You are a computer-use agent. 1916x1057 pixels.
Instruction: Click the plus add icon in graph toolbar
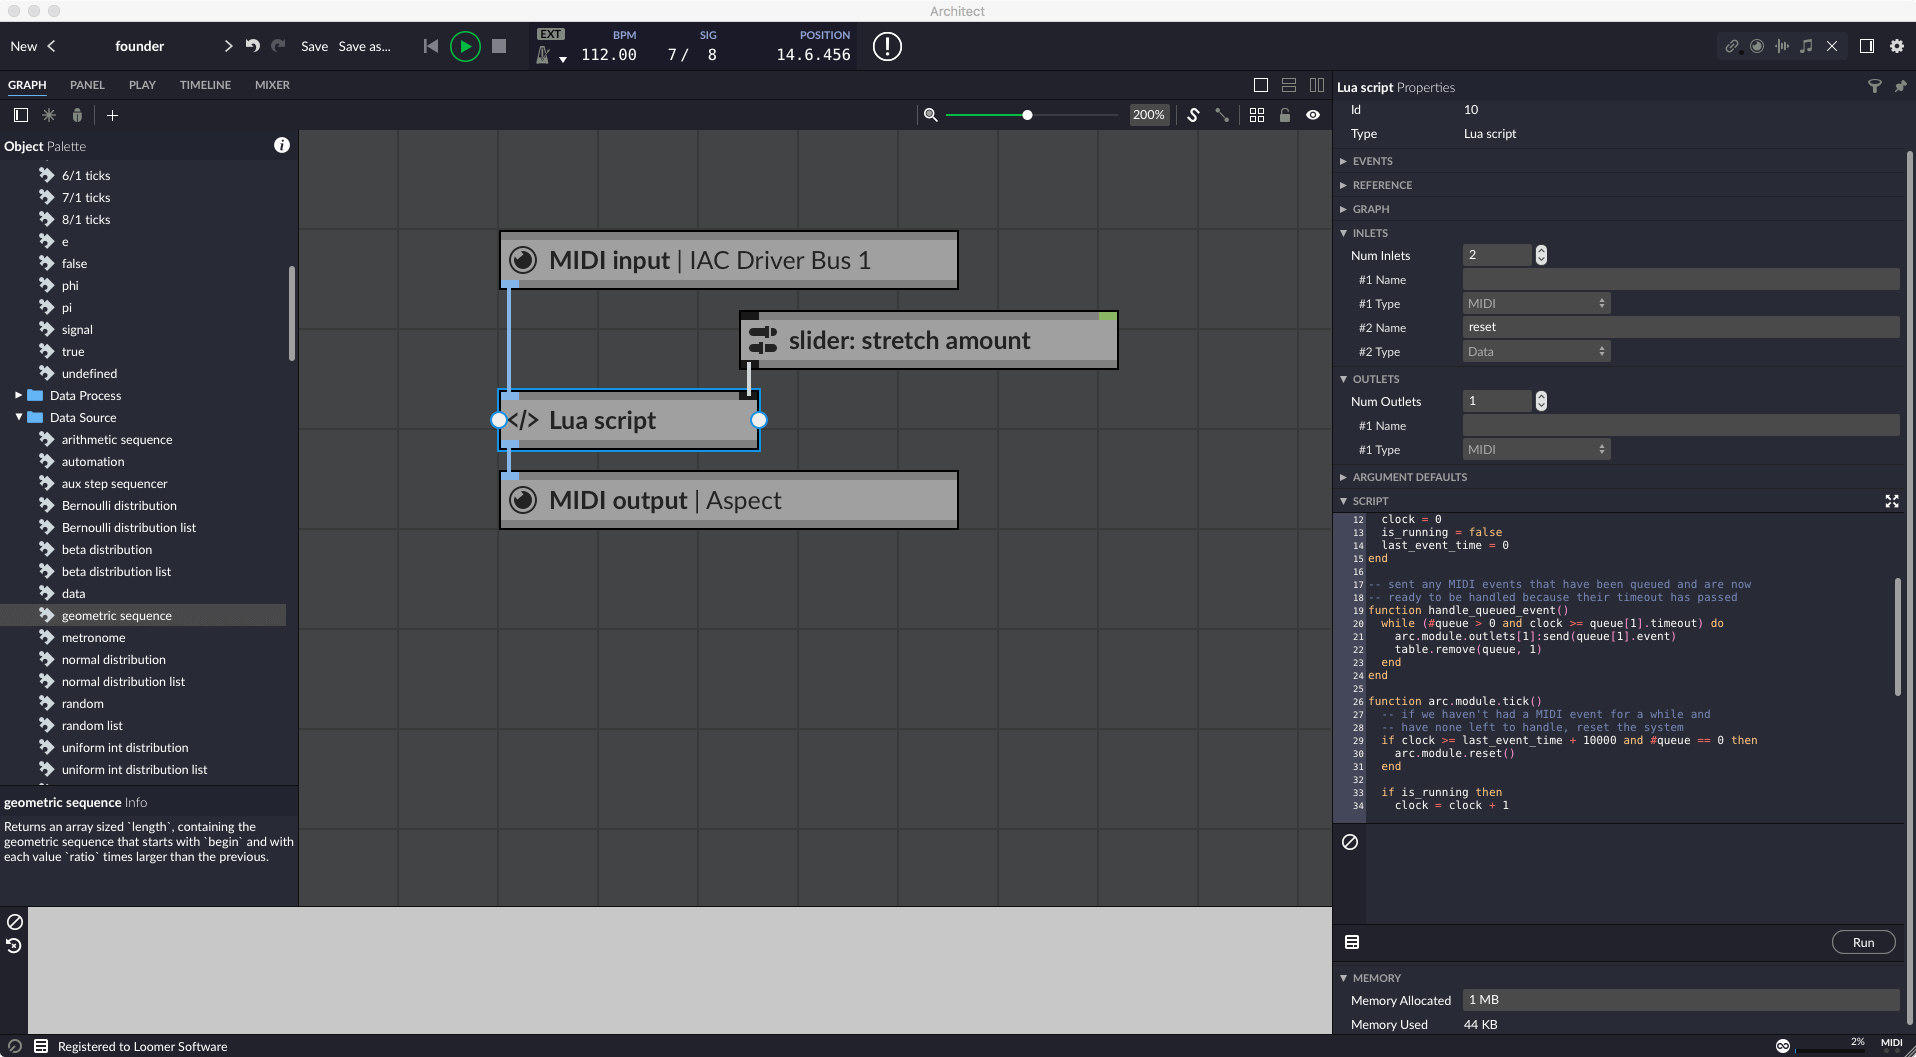point(112,115)
